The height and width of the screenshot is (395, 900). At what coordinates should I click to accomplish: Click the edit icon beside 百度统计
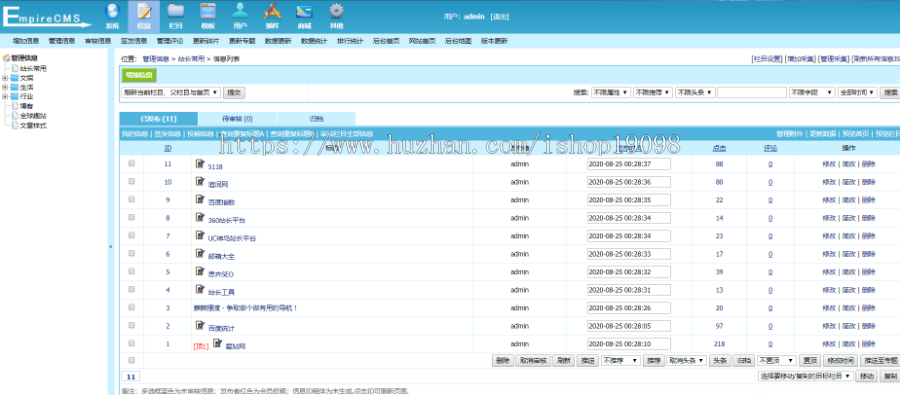(200, 326)
